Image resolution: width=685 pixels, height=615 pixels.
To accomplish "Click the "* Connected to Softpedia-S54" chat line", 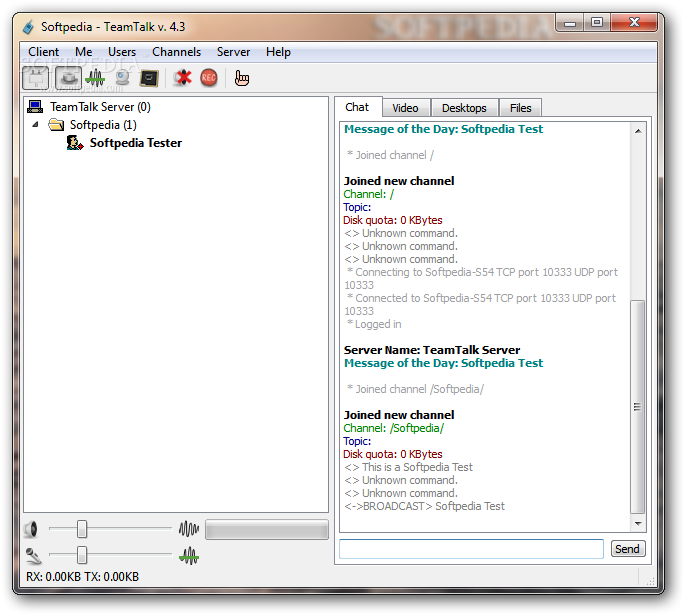I will [480, 305].
